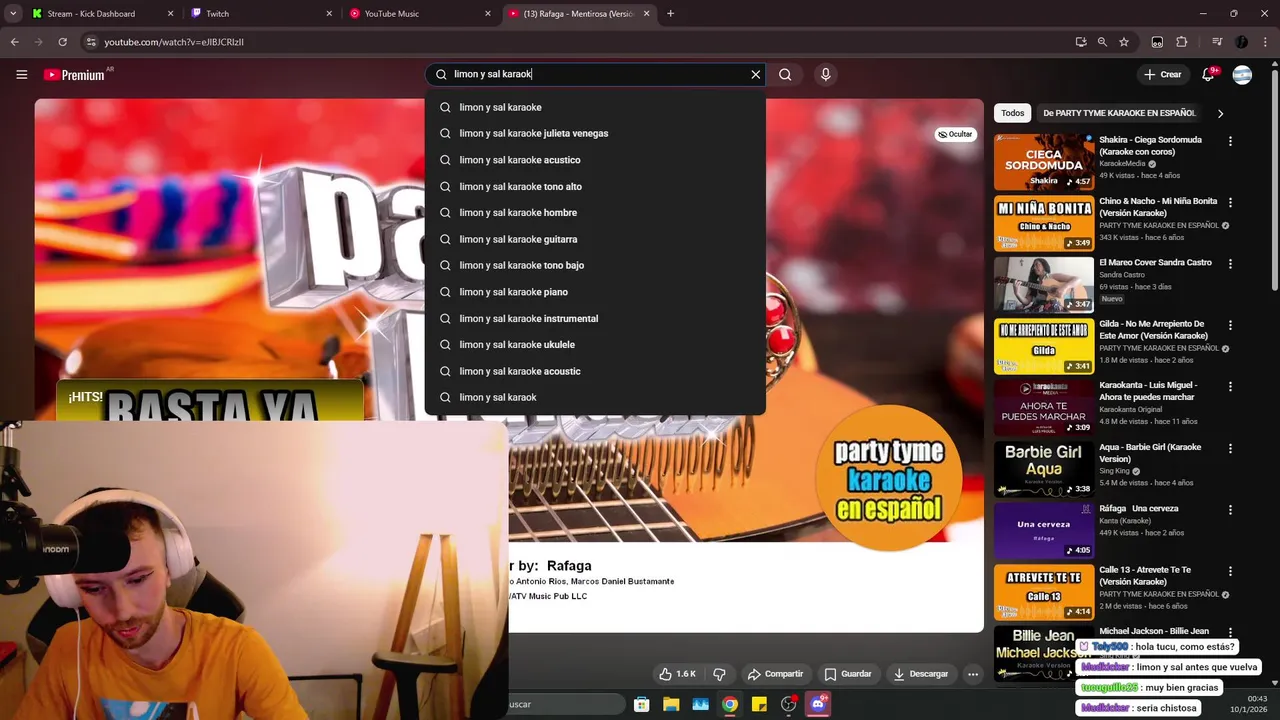
Task: Open the "Calle 13 - Atrevete Te Te" title
Action: tap(1145, 576)
